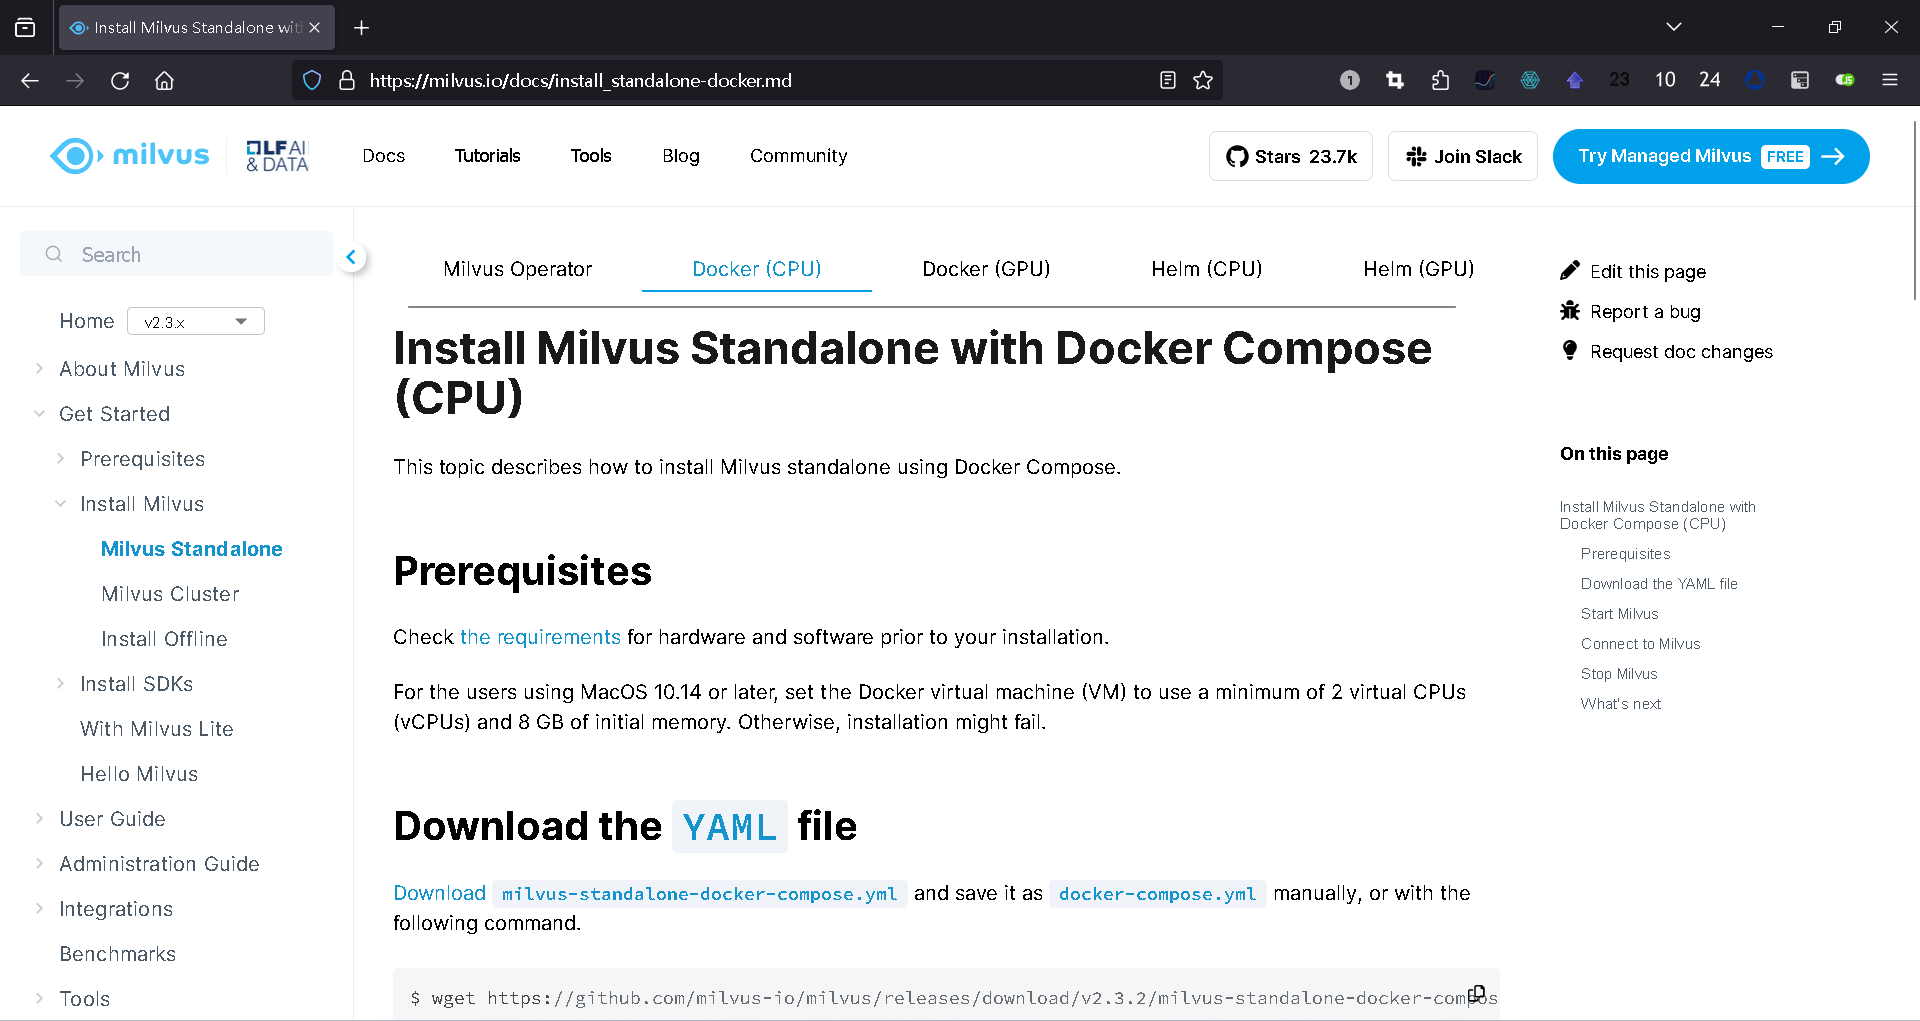Image resolution: width=1920 pixels, height=1021 pixels.
Task: Collapse the Install Milvus section
Action: click(x=61, y=503)
